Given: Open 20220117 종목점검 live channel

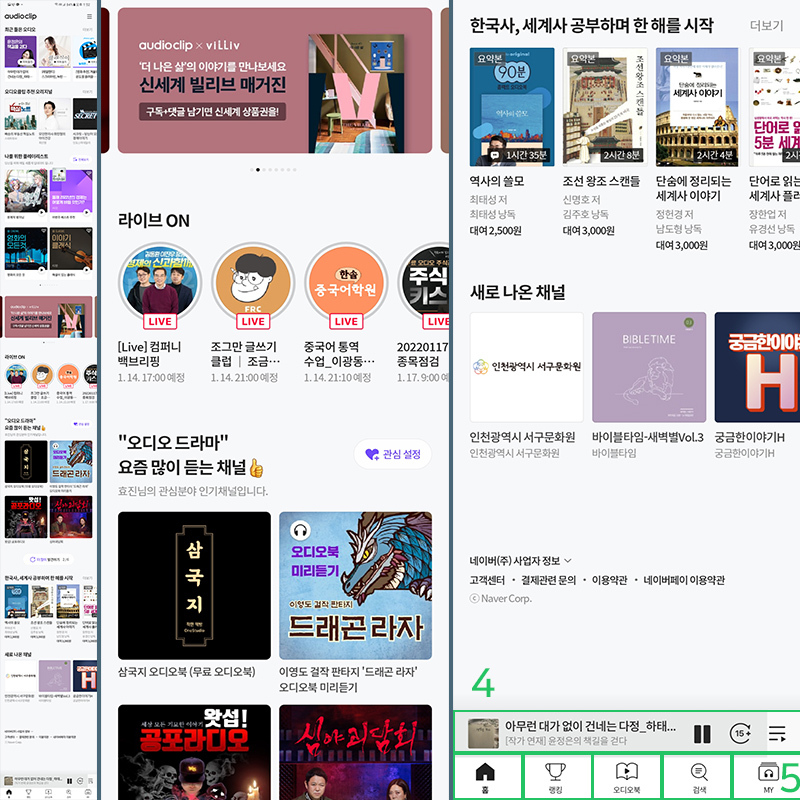Looking at the screenshot, I should click(423, 282).
